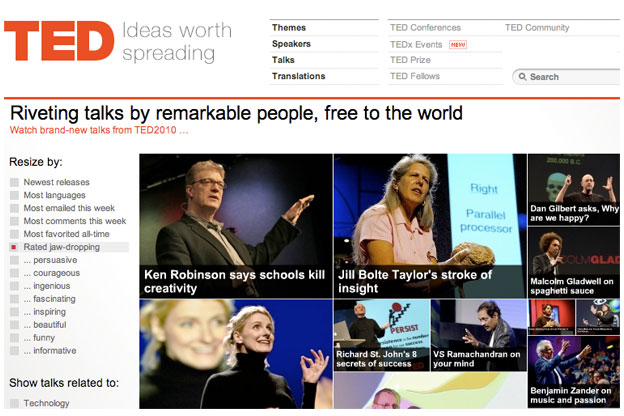Select the Most languages checkbox
The width and height of the screenshot is (624, 416).
pos(14,195)
